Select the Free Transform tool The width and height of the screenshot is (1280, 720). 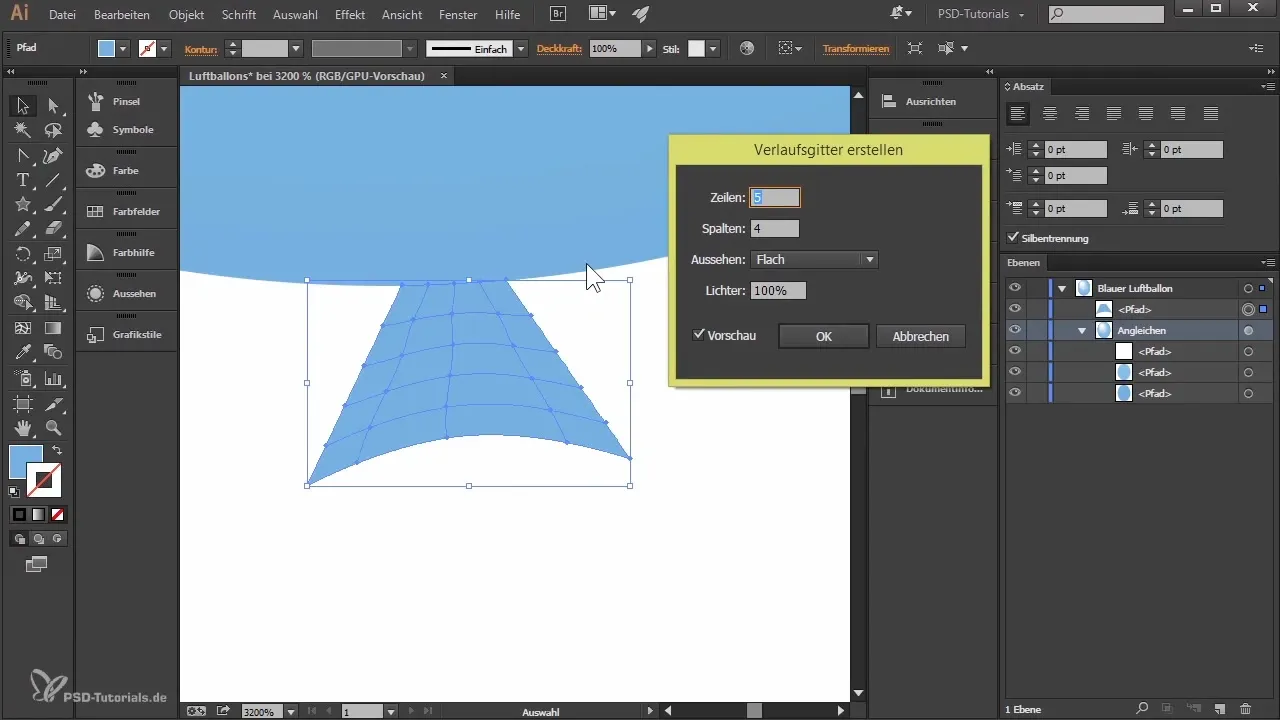pyautogui.click(x=54, y=278)
